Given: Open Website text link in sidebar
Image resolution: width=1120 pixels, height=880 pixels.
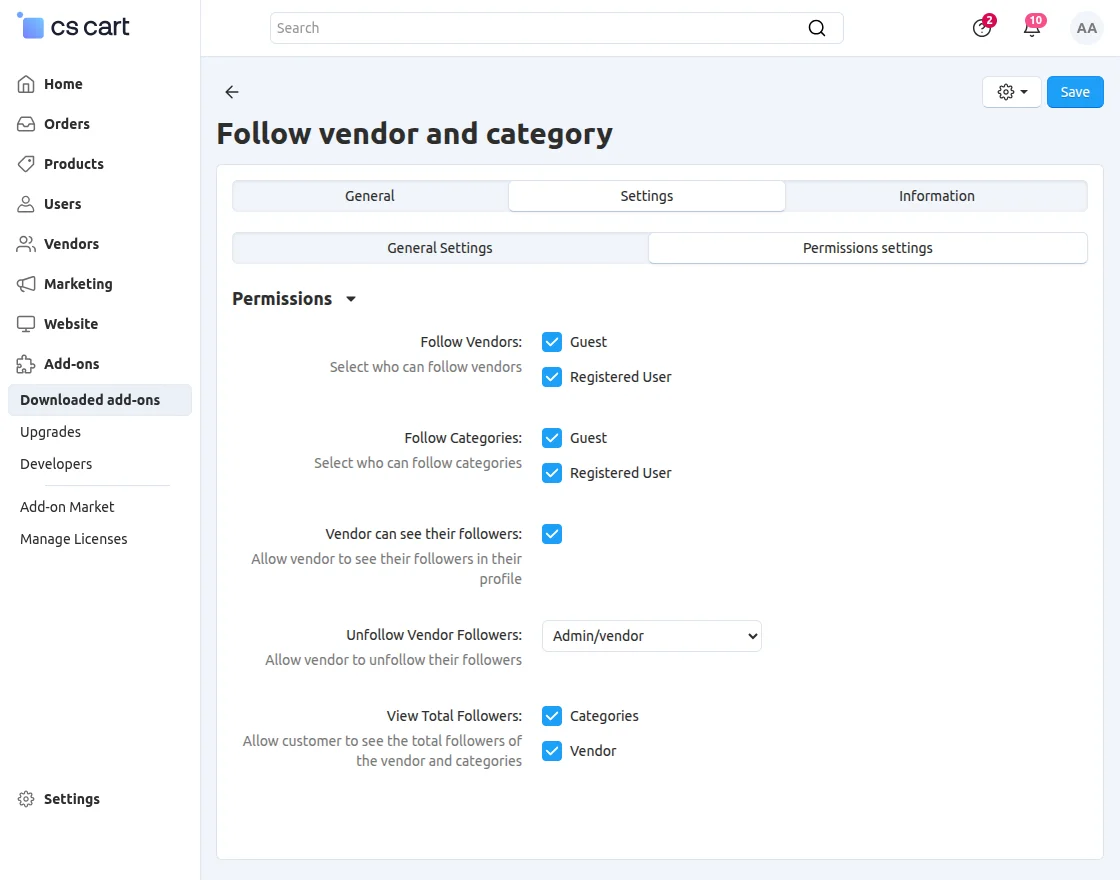Looking at the screenshot, I should (x=71, y=324).
